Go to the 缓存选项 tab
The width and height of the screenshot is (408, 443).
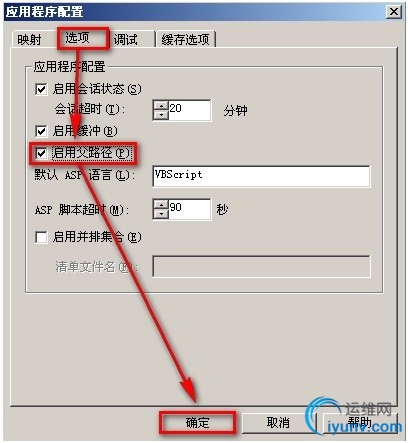click(186, 40)
